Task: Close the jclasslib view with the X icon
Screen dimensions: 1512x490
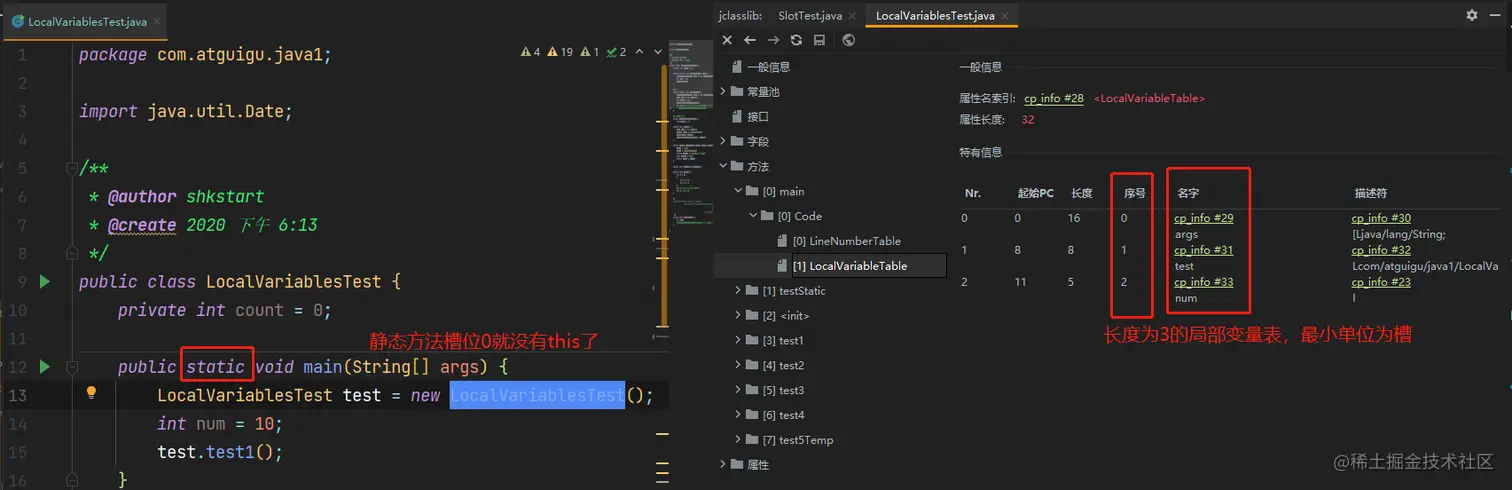Action: pos(727,40)
